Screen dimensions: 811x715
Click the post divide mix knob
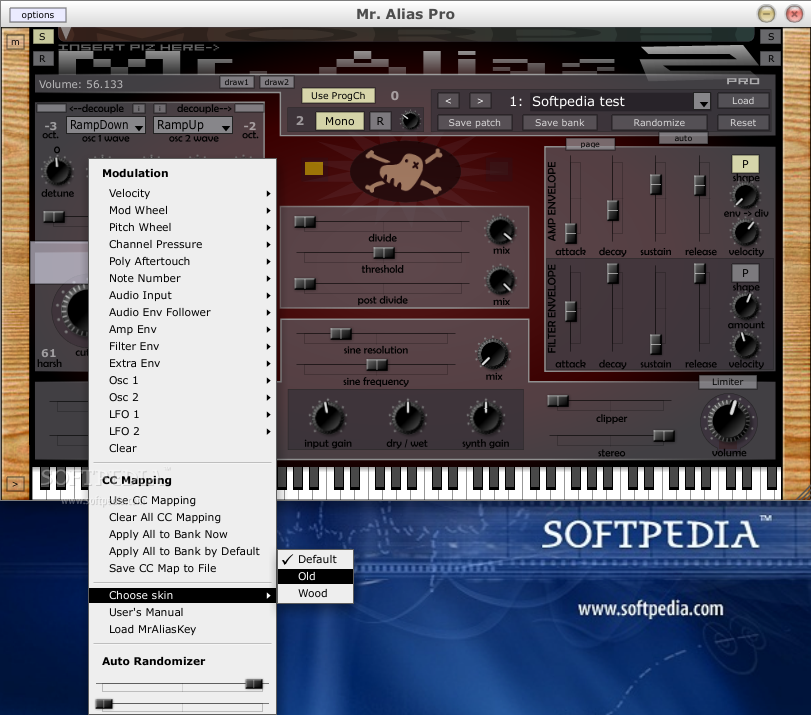pyautogui.click(x=501, y=281)
